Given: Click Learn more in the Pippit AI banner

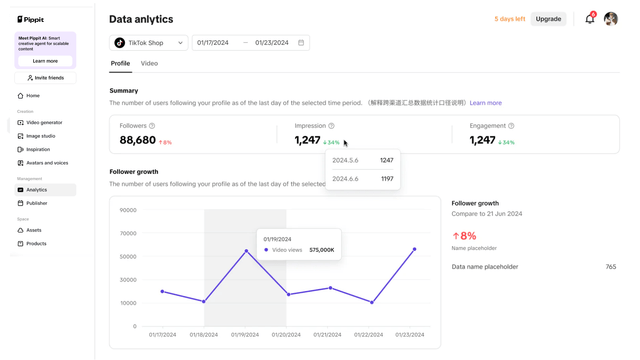Looking at the screenshot, I should point(45,61).
